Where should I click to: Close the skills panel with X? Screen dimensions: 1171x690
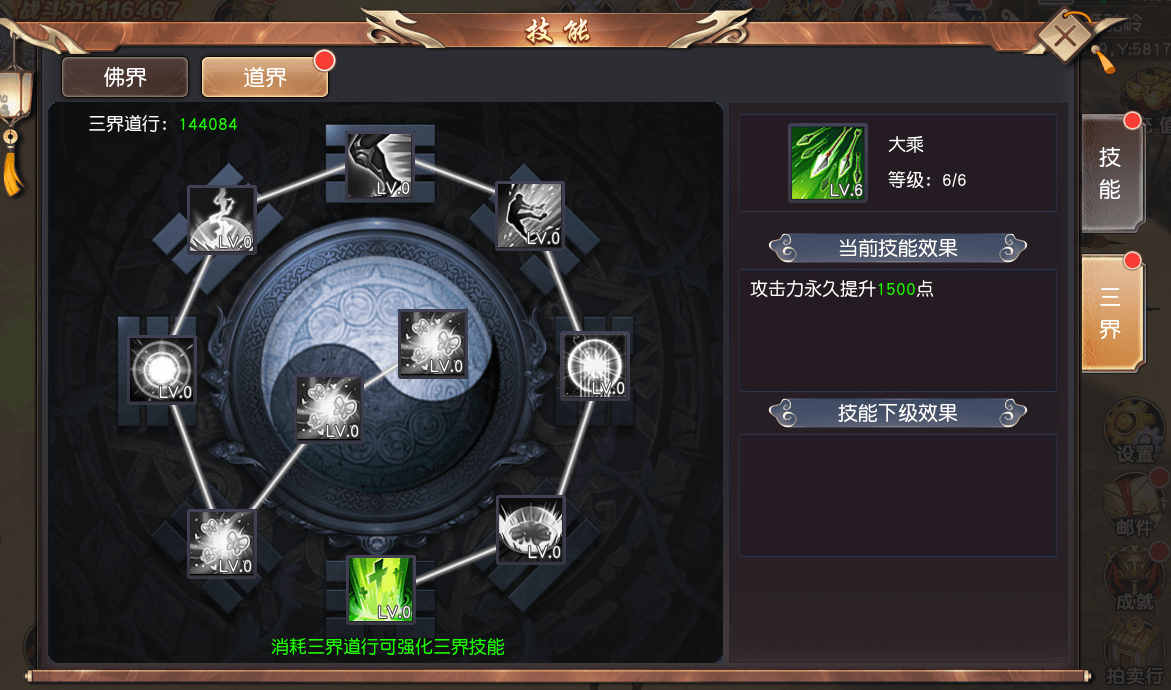pos(1066,34)
